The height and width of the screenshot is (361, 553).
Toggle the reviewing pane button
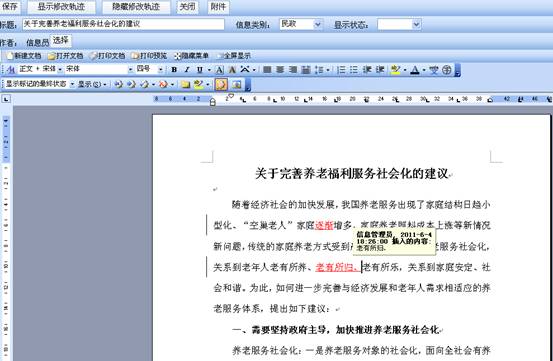(x=237, y=84)
